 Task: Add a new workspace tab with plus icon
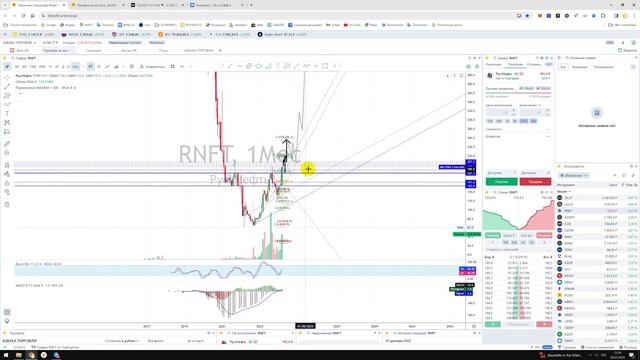click(x=220, y=51)
